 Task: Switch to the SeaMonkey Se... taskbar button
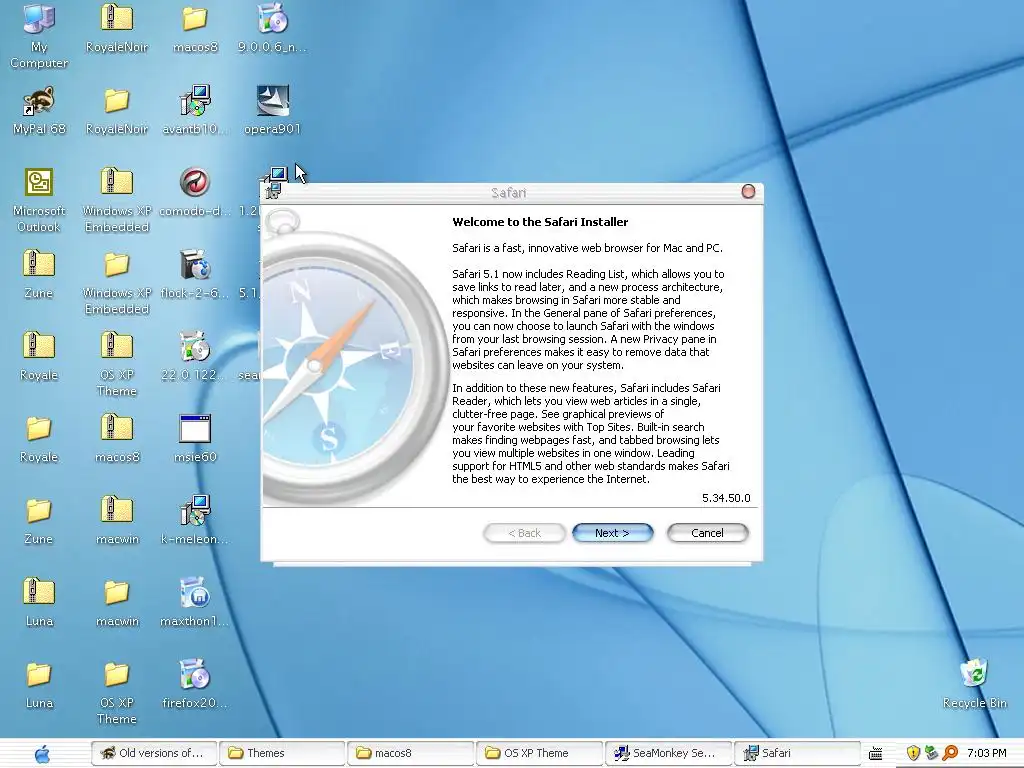[667, 753]
